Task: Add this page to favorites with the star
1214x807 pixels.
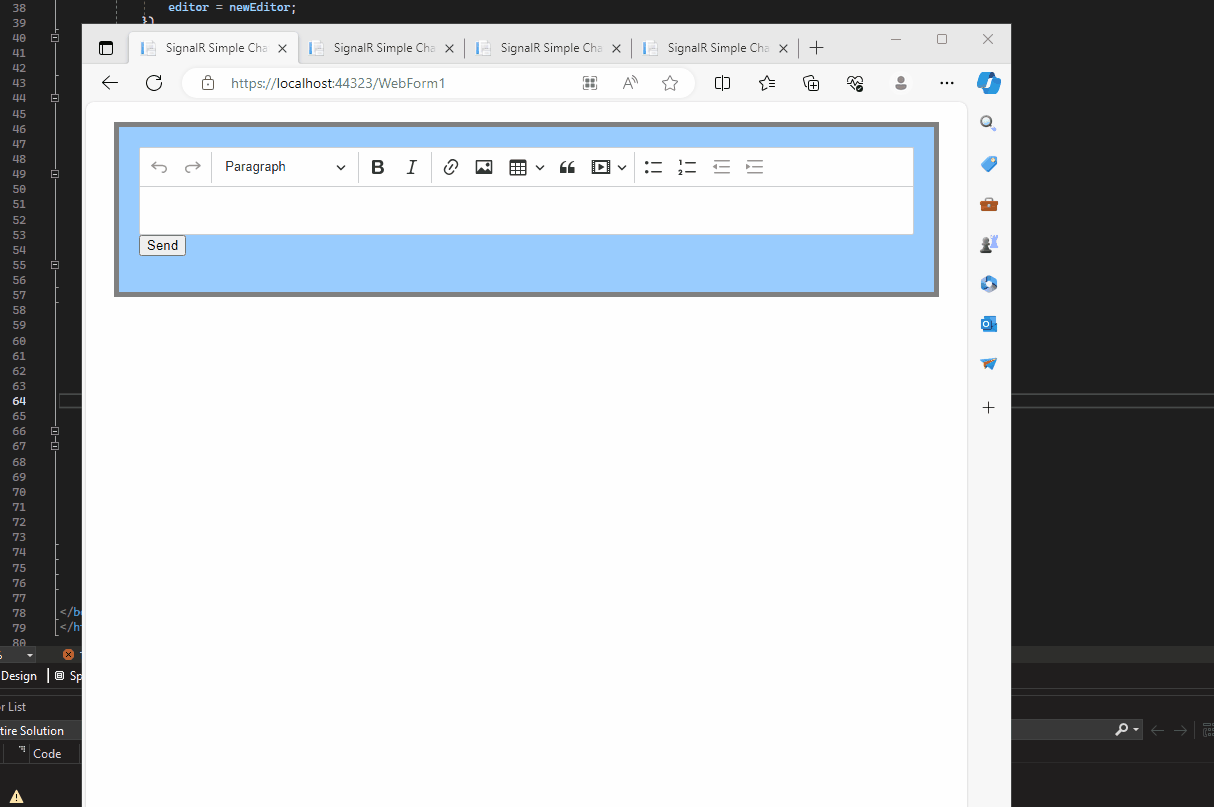Action: pos(670,83)
